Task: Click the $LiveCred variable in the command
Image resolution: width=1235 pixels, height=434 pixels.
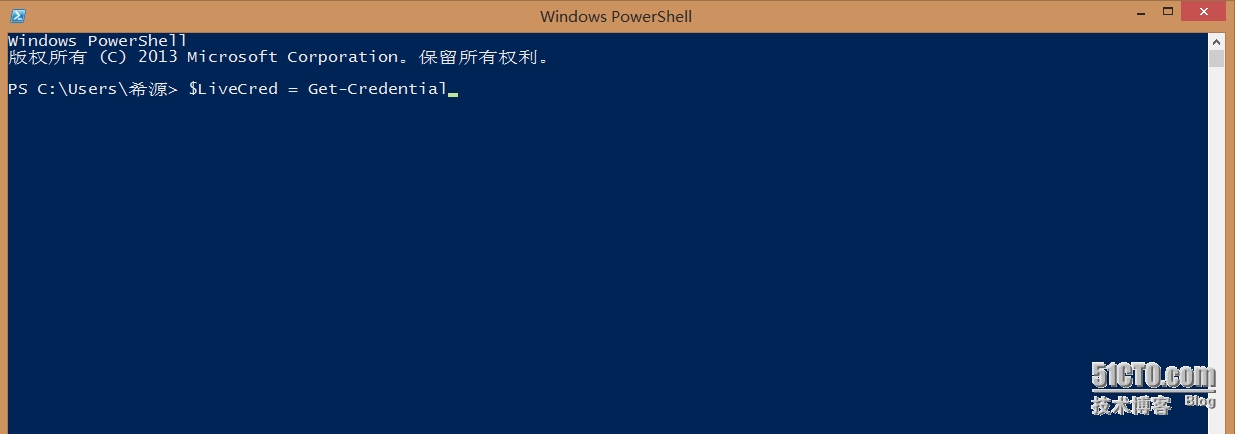Action: [x=232, y=89]
